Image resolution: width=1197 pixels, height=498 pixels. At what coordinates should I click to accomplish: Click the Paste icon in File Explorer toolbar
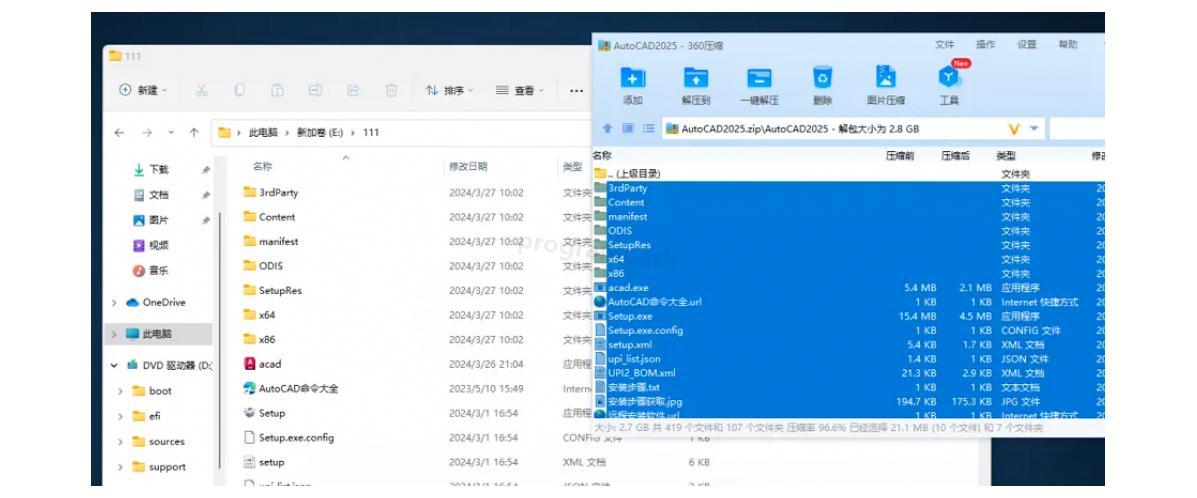point(277,90)
